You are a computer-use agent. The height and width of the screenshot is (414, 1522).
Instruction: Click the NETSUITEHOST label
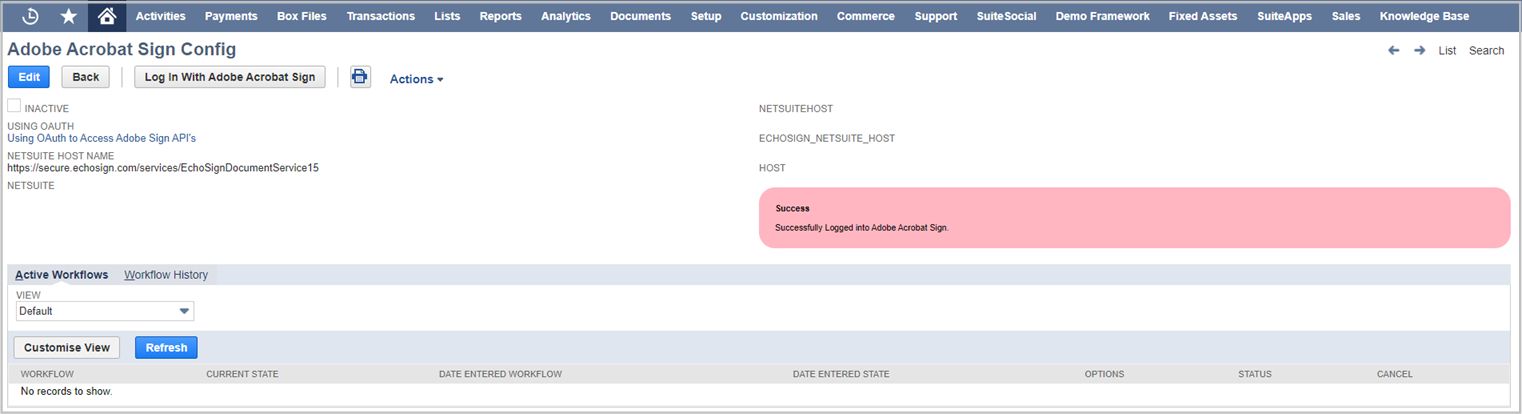796,108
